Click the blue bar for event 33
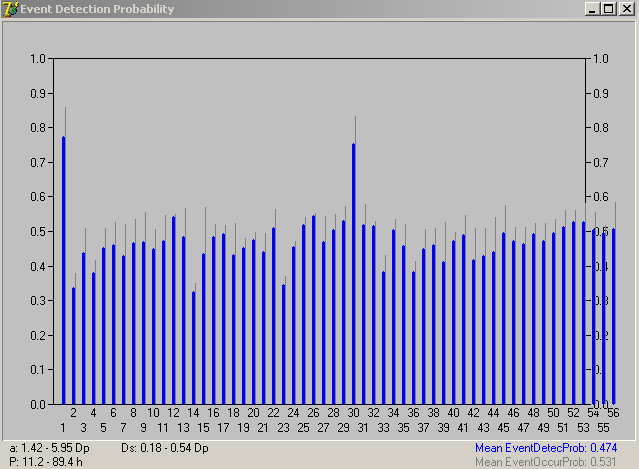 tap(383, 338)
